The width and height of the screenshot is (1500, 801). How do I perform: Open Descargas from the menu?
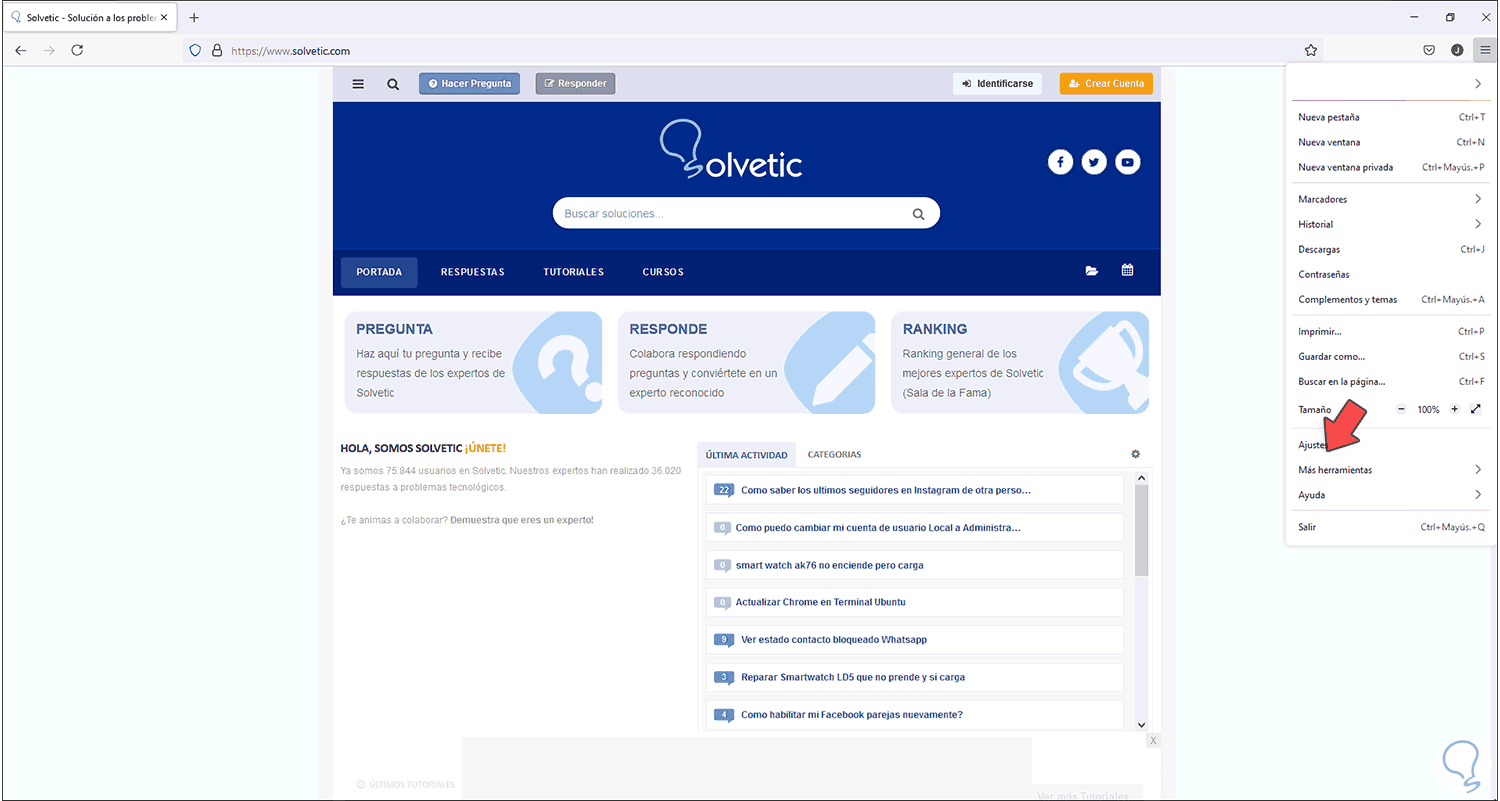click(x=1390, y=249)
